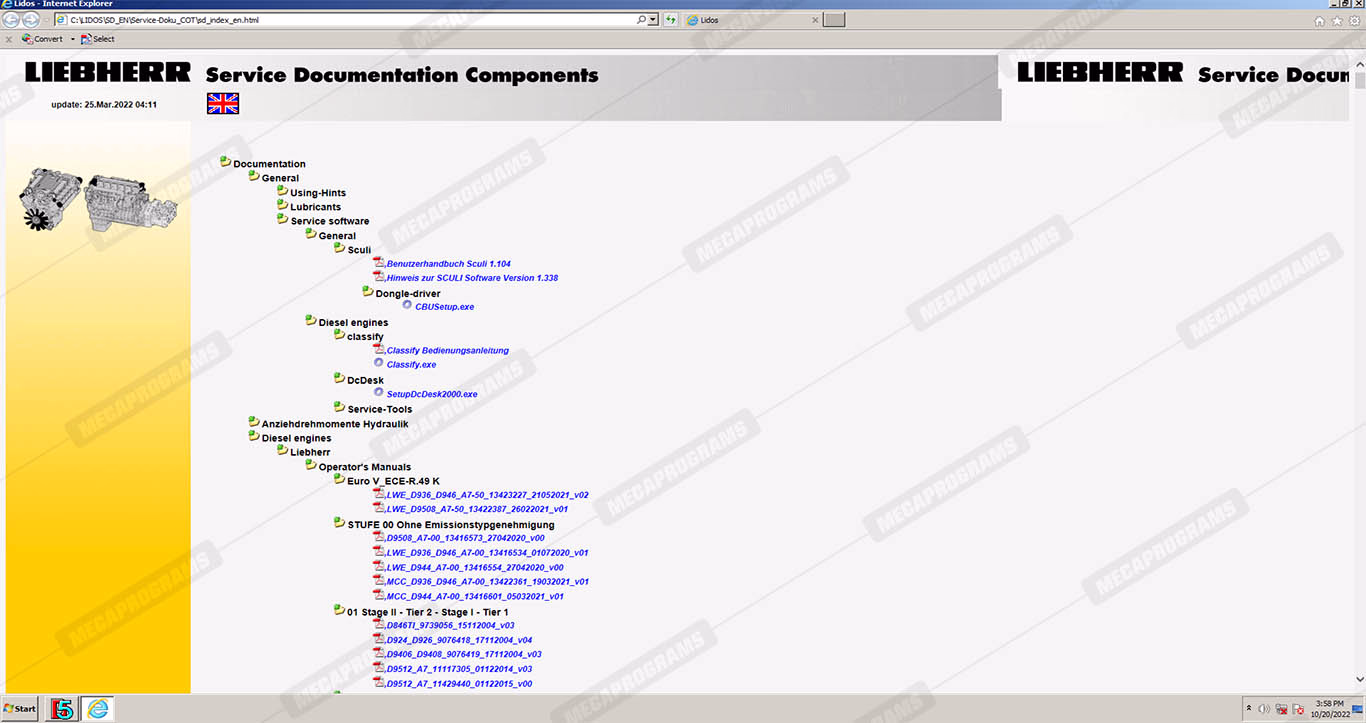Click the red 5 taskbar application icon
The image size is (1366, 723).
coord(61,709)
